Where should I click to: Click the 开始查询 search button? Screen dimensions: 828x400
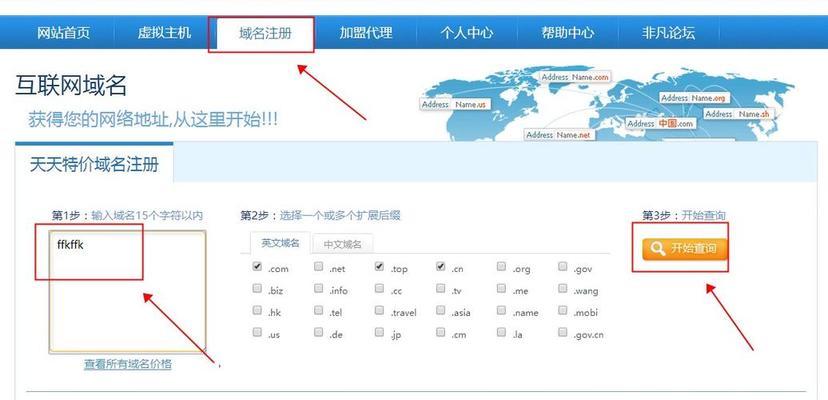pos(685,248)
